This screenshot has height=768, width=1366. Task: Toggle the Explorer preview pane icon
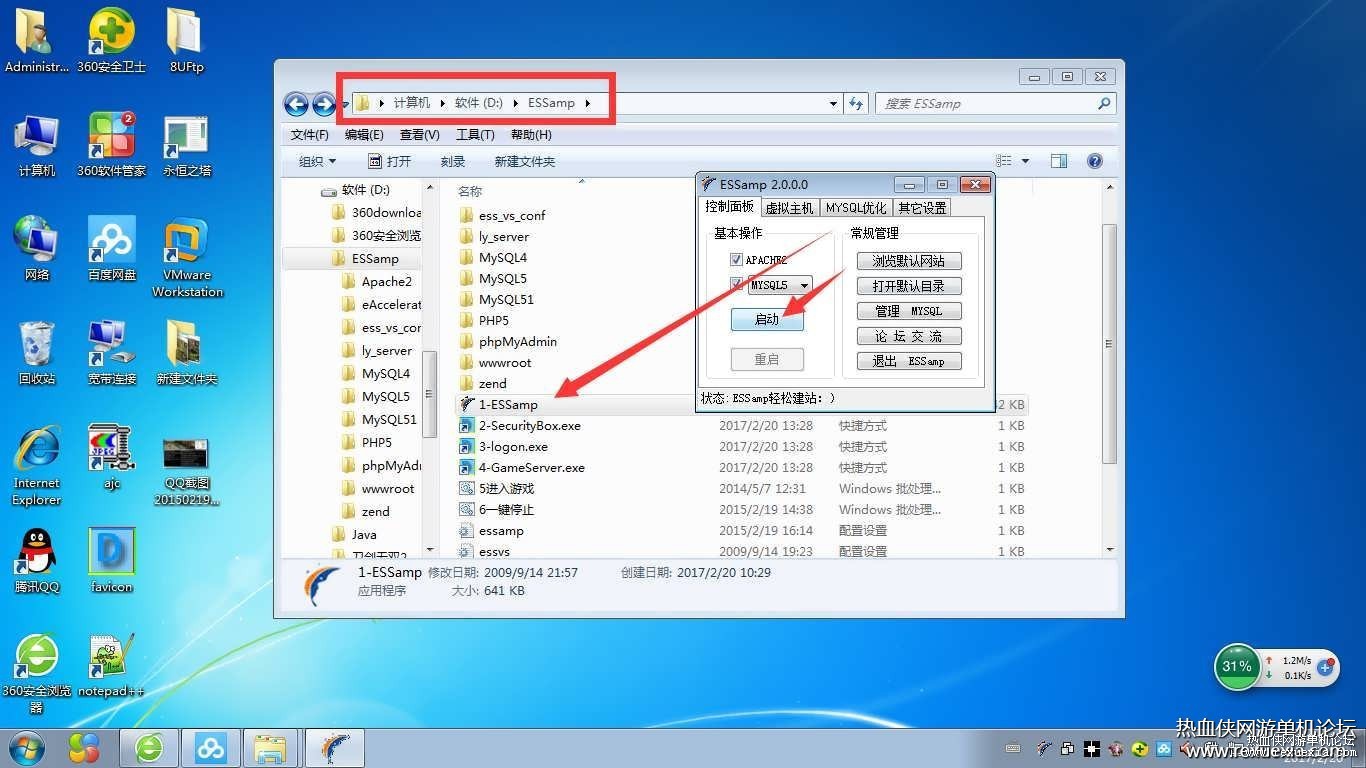(x=1059, y=161)
